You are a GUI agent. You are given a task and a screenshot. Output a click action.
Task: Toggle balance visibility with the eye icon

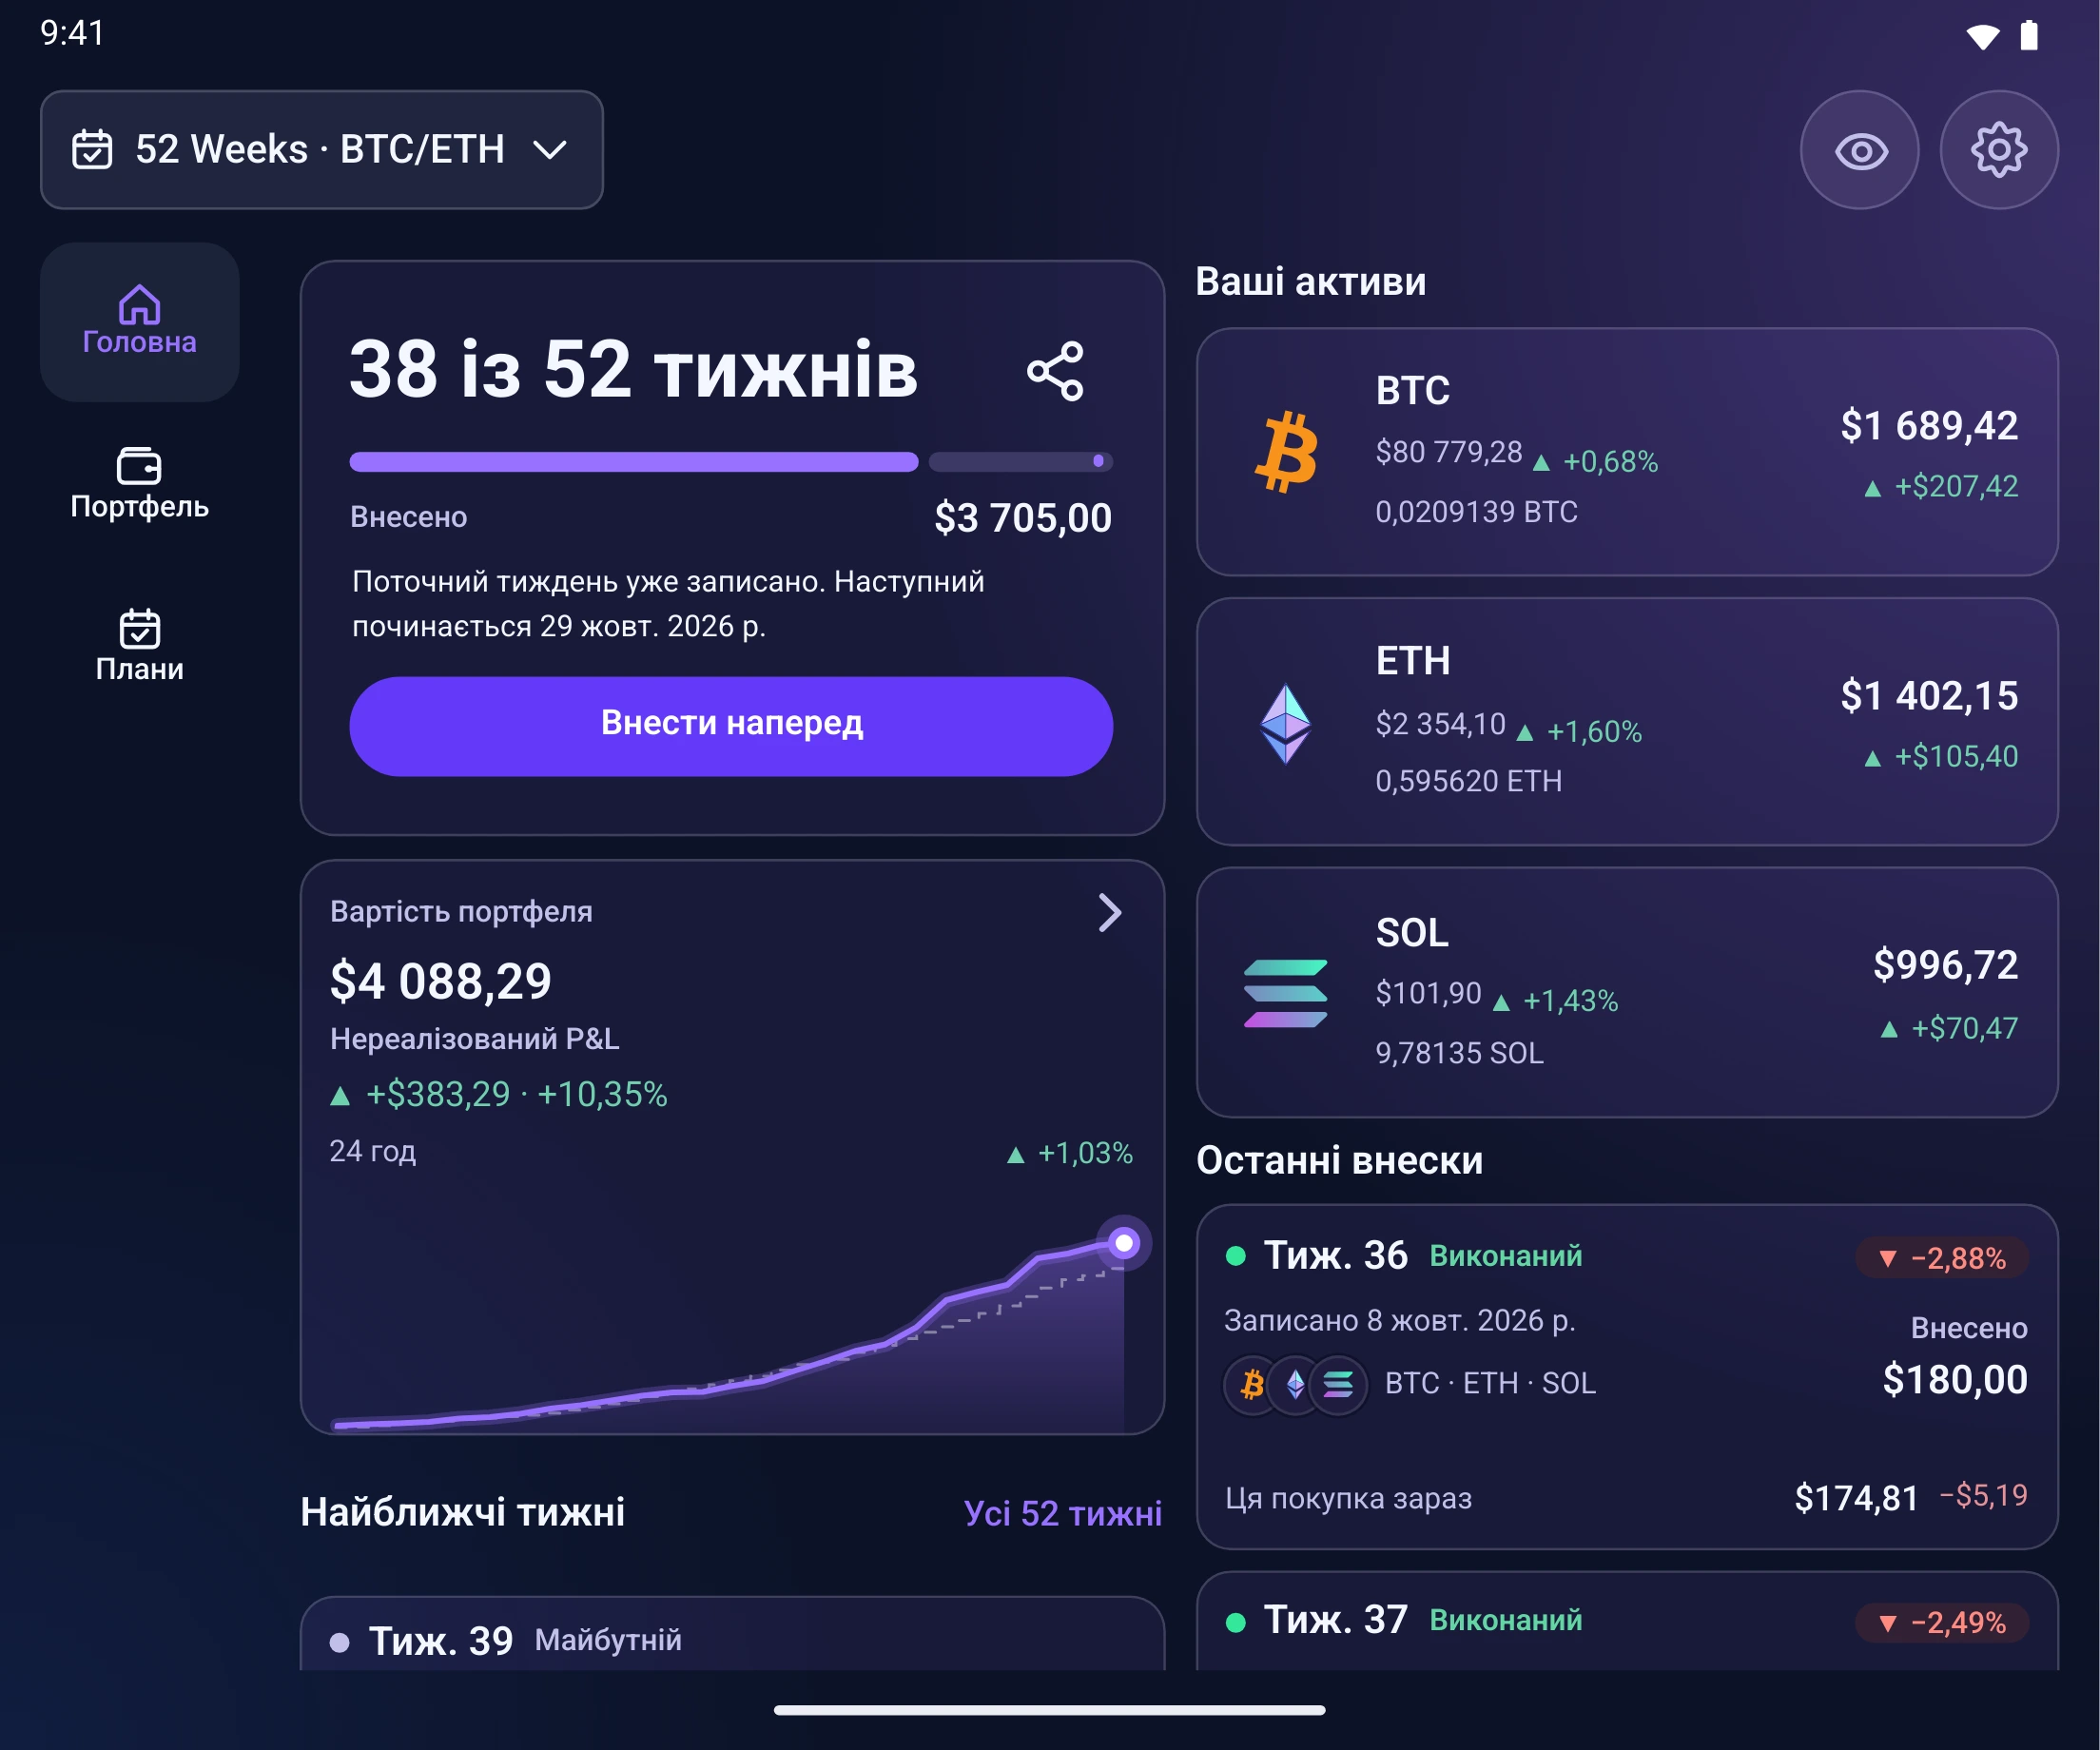coord(1859,150)
